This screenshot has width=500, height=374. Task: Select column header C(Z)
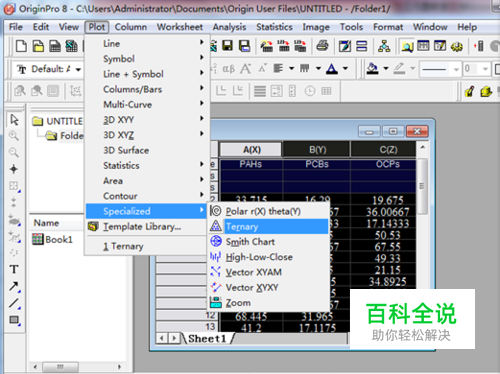pyautogui.click(x=383, y=150)
